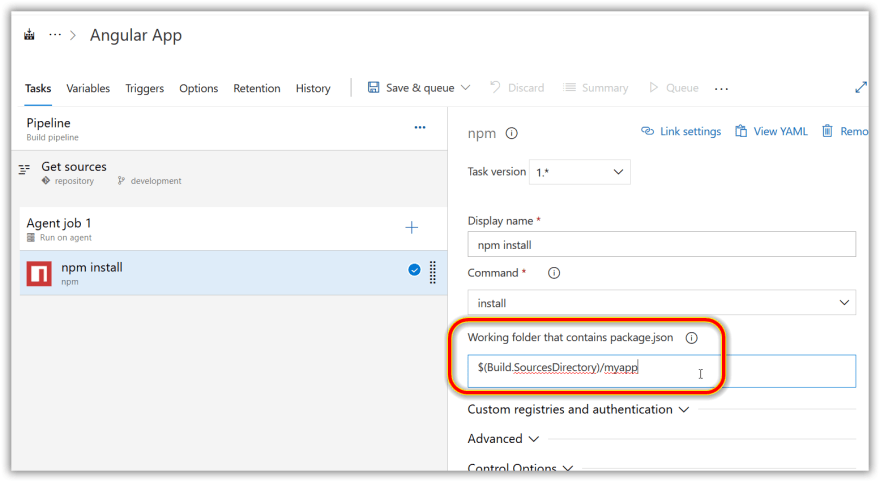
Task: Show npm task info icon
Action: 511,134
